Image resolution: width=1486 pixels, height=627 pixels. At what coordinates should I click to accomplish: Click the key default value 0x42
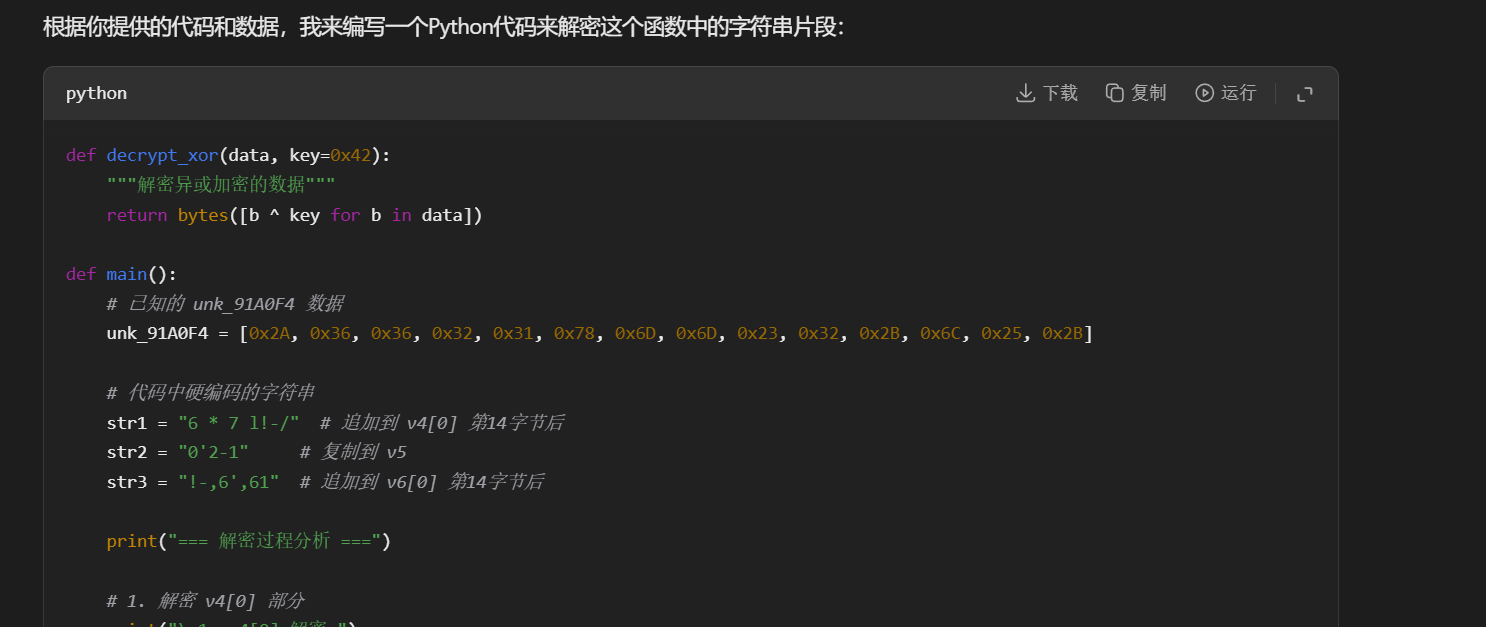click(350, 155)
